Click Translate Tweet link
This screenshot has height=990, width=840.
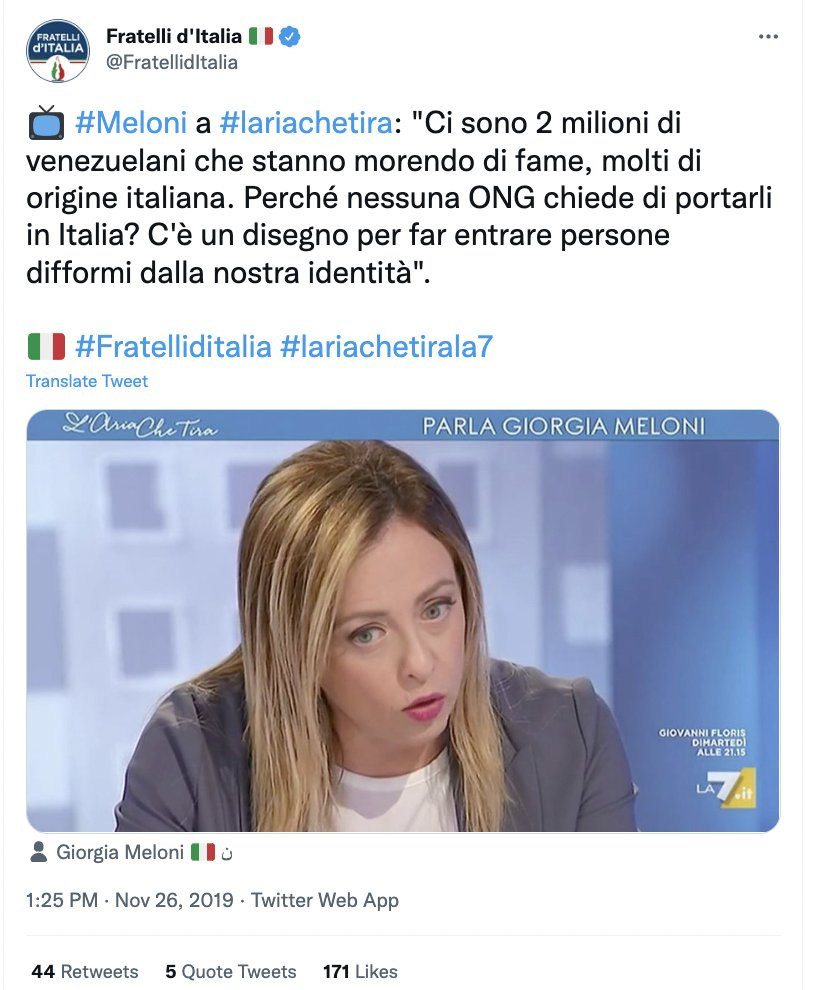tap(87, 381)
